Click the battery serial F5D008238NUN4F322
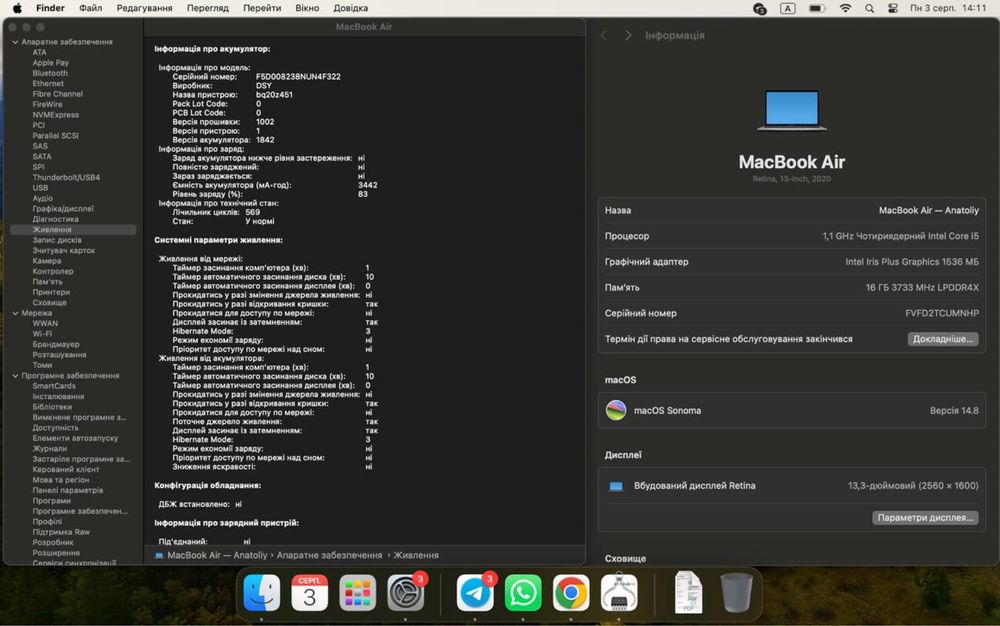 (298, 76)
